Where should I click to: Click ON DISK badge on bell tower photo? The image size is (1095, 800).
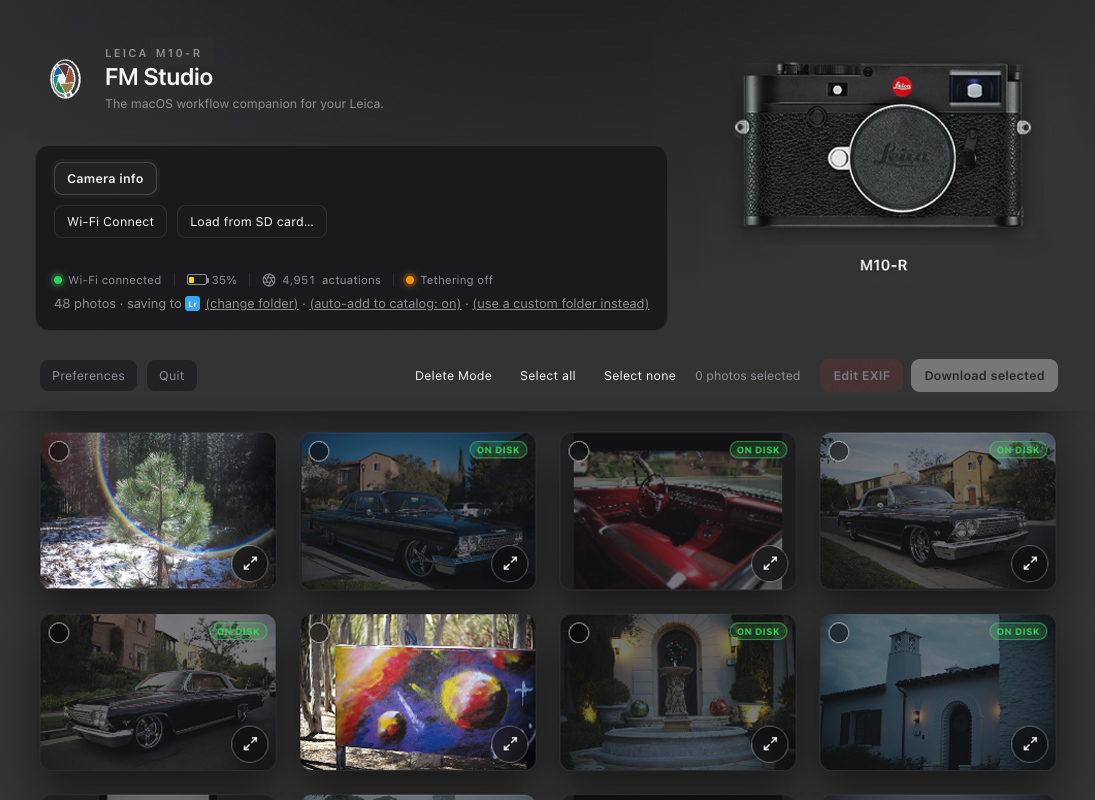[1017, 632]
